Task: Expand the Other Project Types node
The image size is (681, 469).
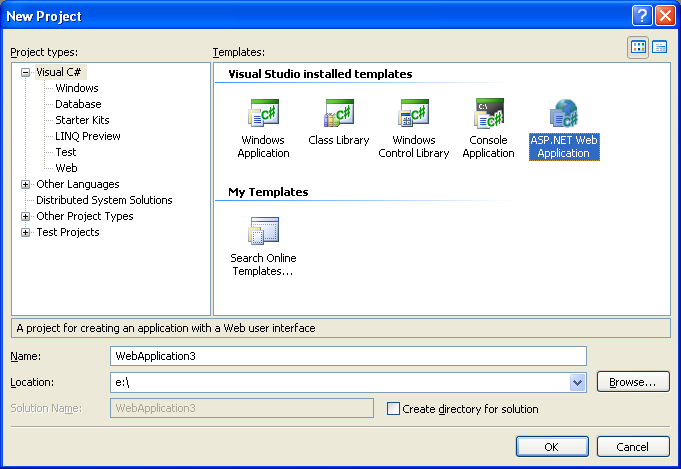Action: pos(26,216)
